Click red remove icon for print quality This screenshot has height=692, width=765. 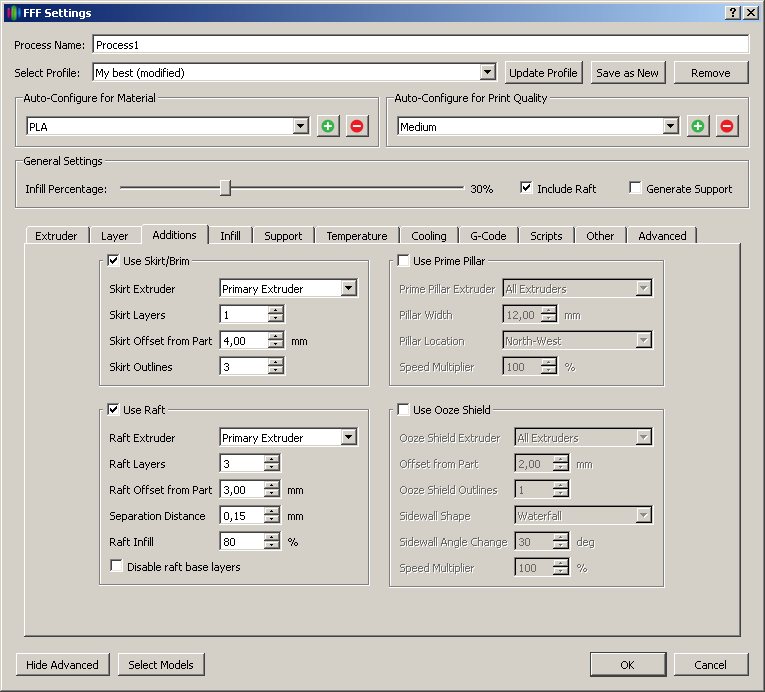[727, 126]
